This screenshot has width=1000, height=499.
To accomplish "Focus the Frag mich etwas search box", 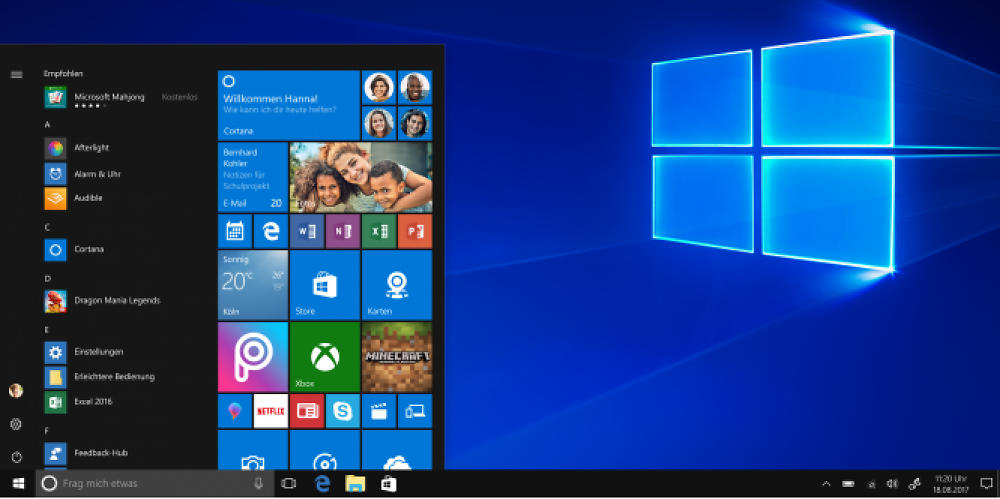I will [x=155, y=484].
